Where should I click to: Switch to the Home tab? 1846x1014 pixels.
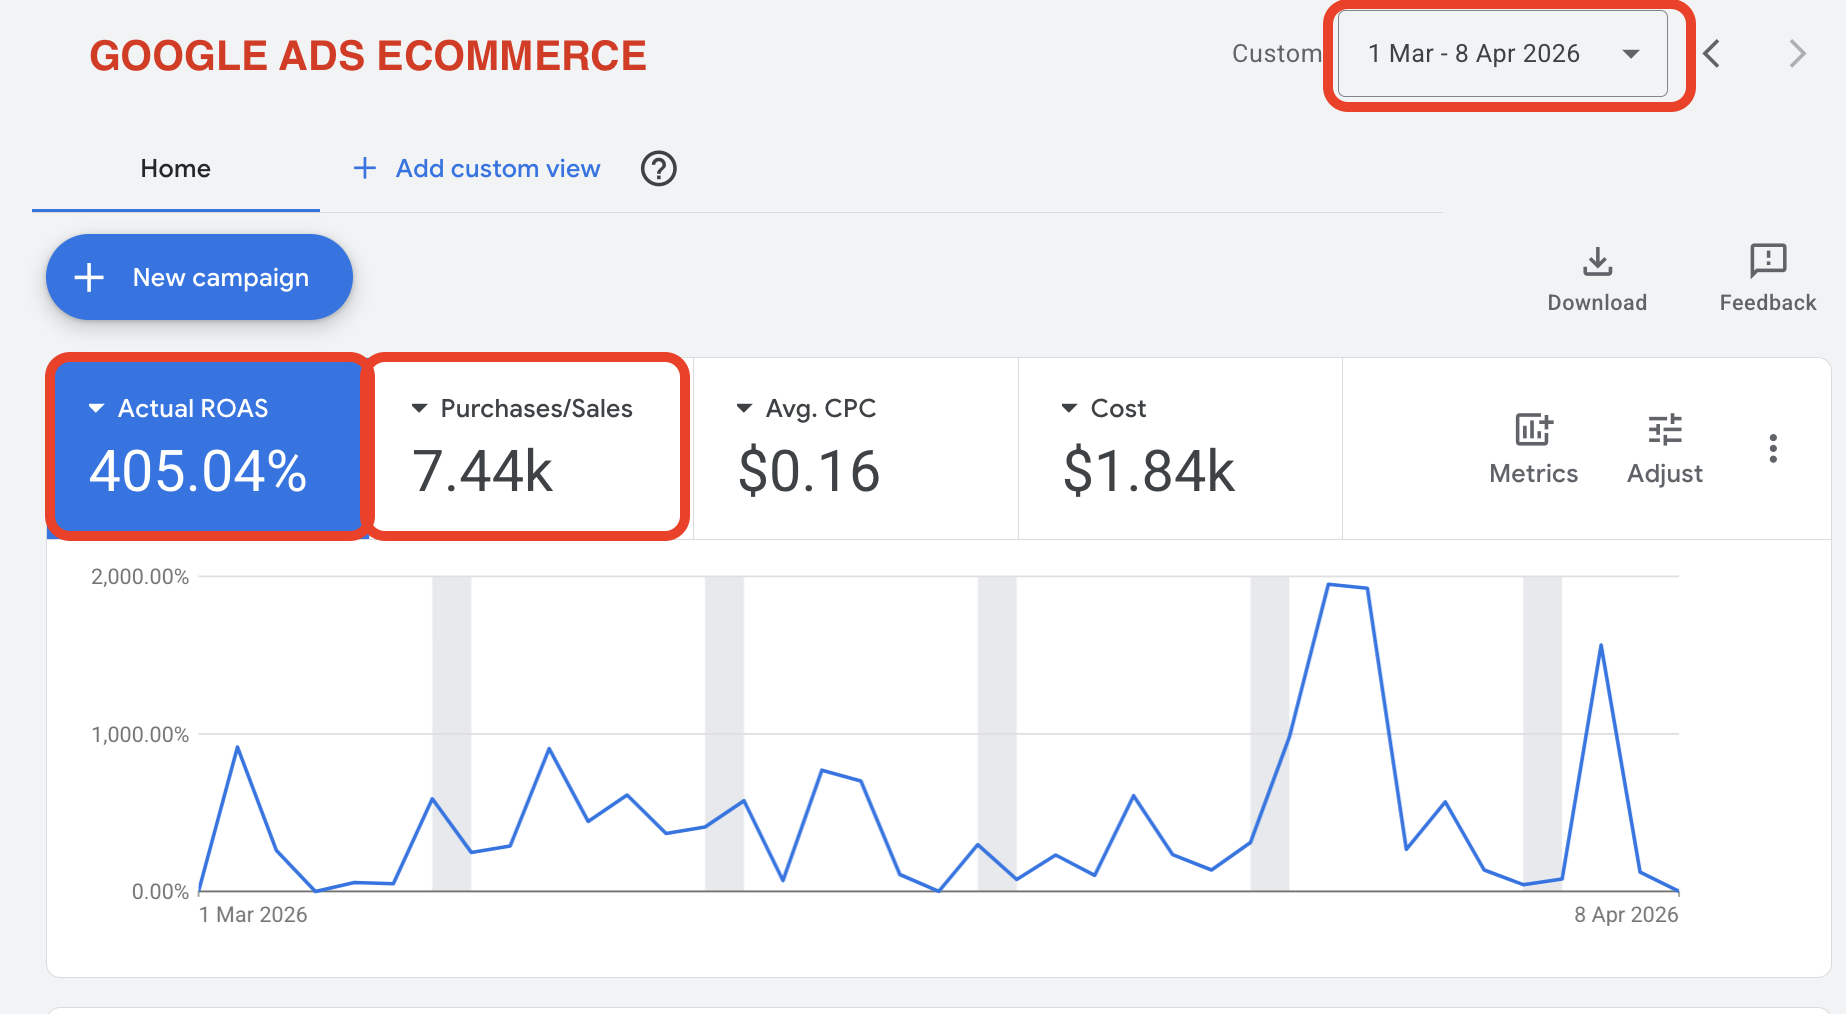point(175,169)
